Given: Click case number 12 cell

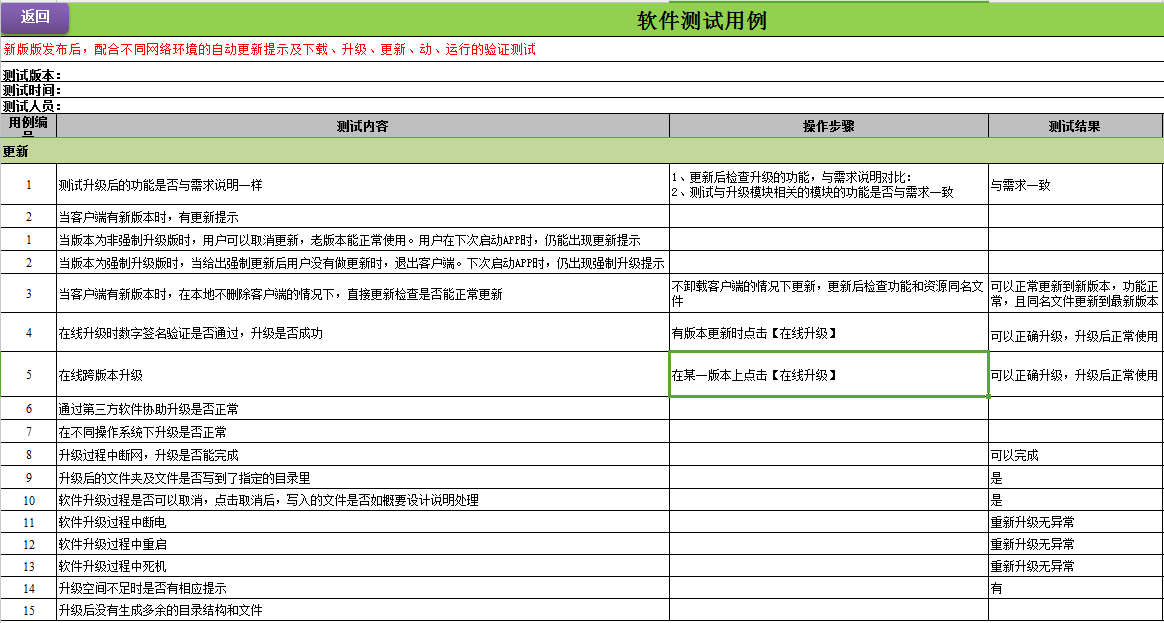Looking at the screenshot, I should [29, 544].
